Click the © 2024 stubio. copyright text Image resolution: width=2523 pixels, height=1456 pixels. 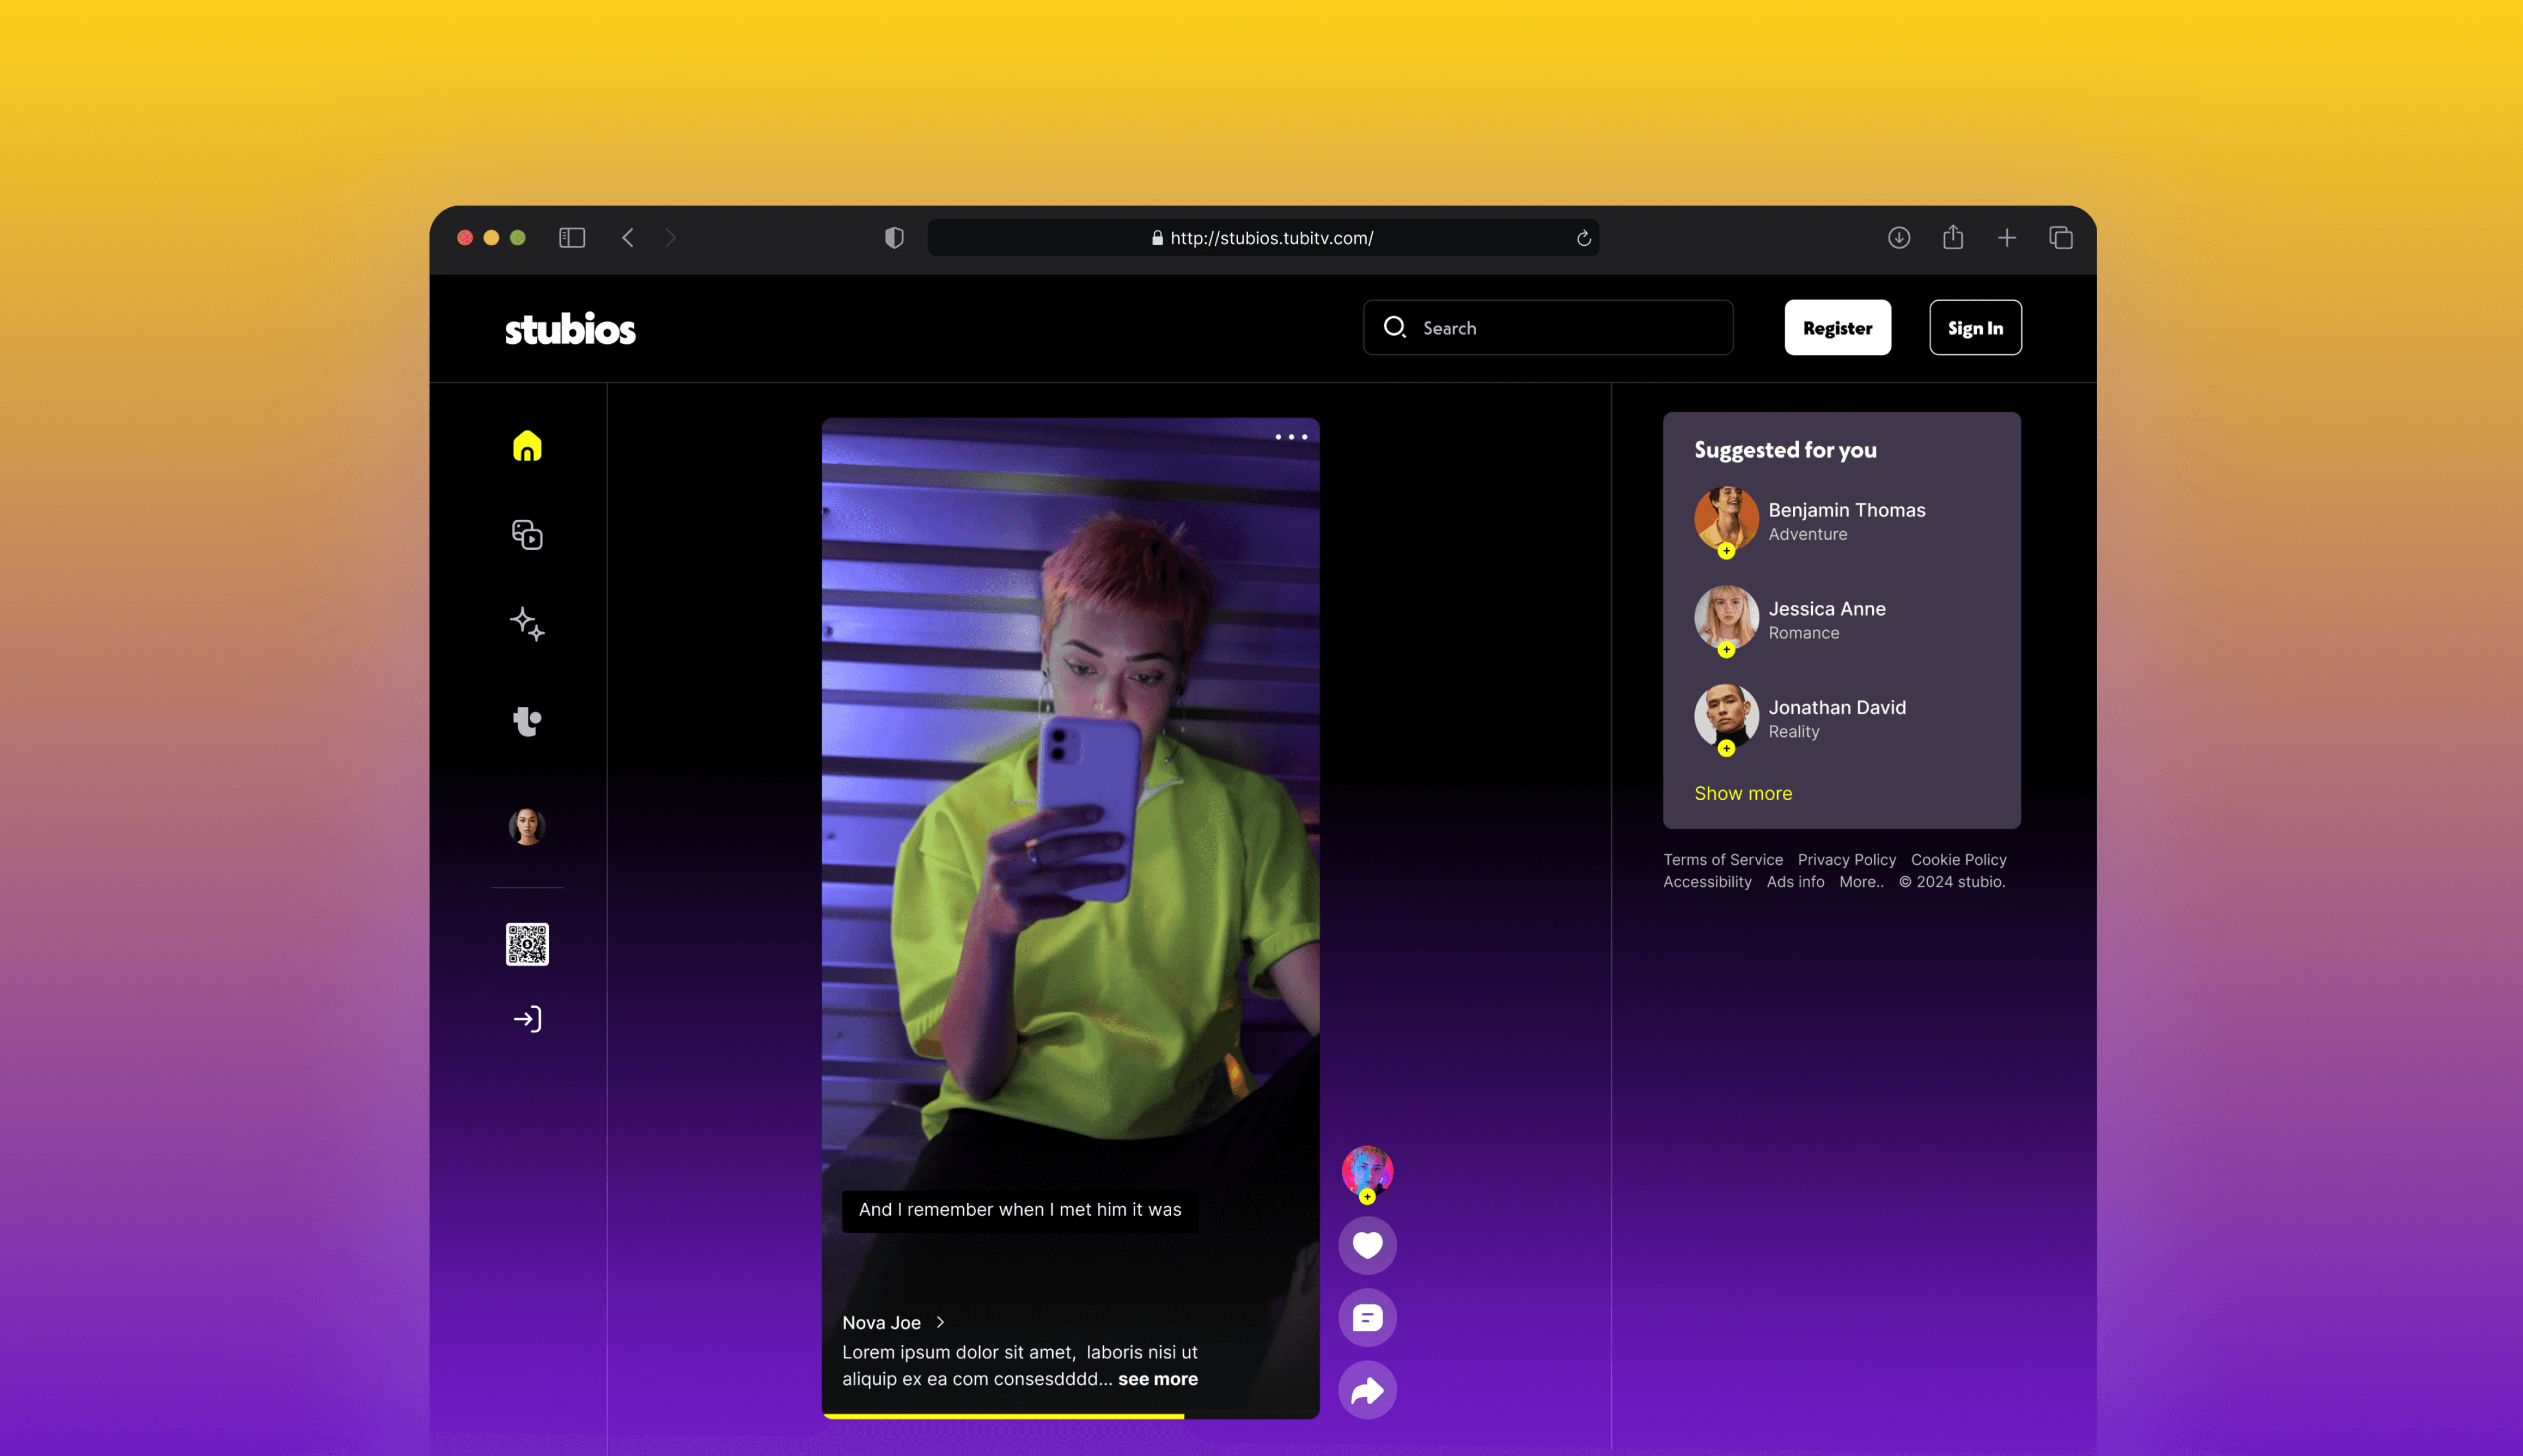tap(1952, 882)
